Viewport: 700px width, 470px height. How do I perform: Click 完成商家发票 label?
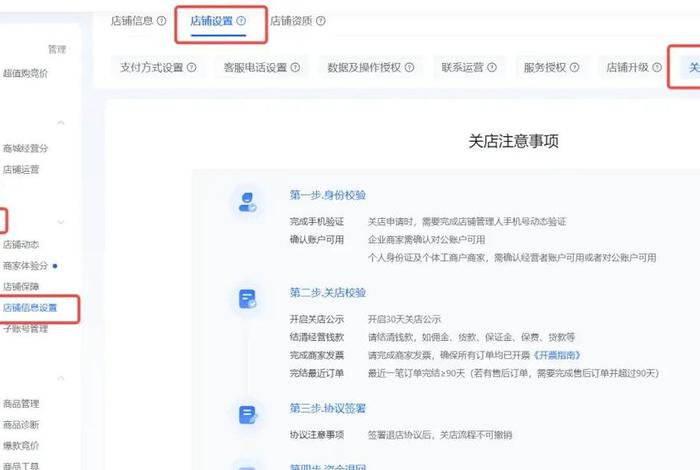tap(317, 355)
